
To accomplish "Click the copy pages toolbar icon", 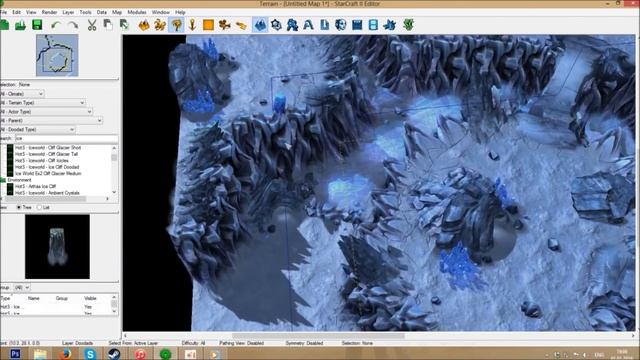I will click(108, 25).
